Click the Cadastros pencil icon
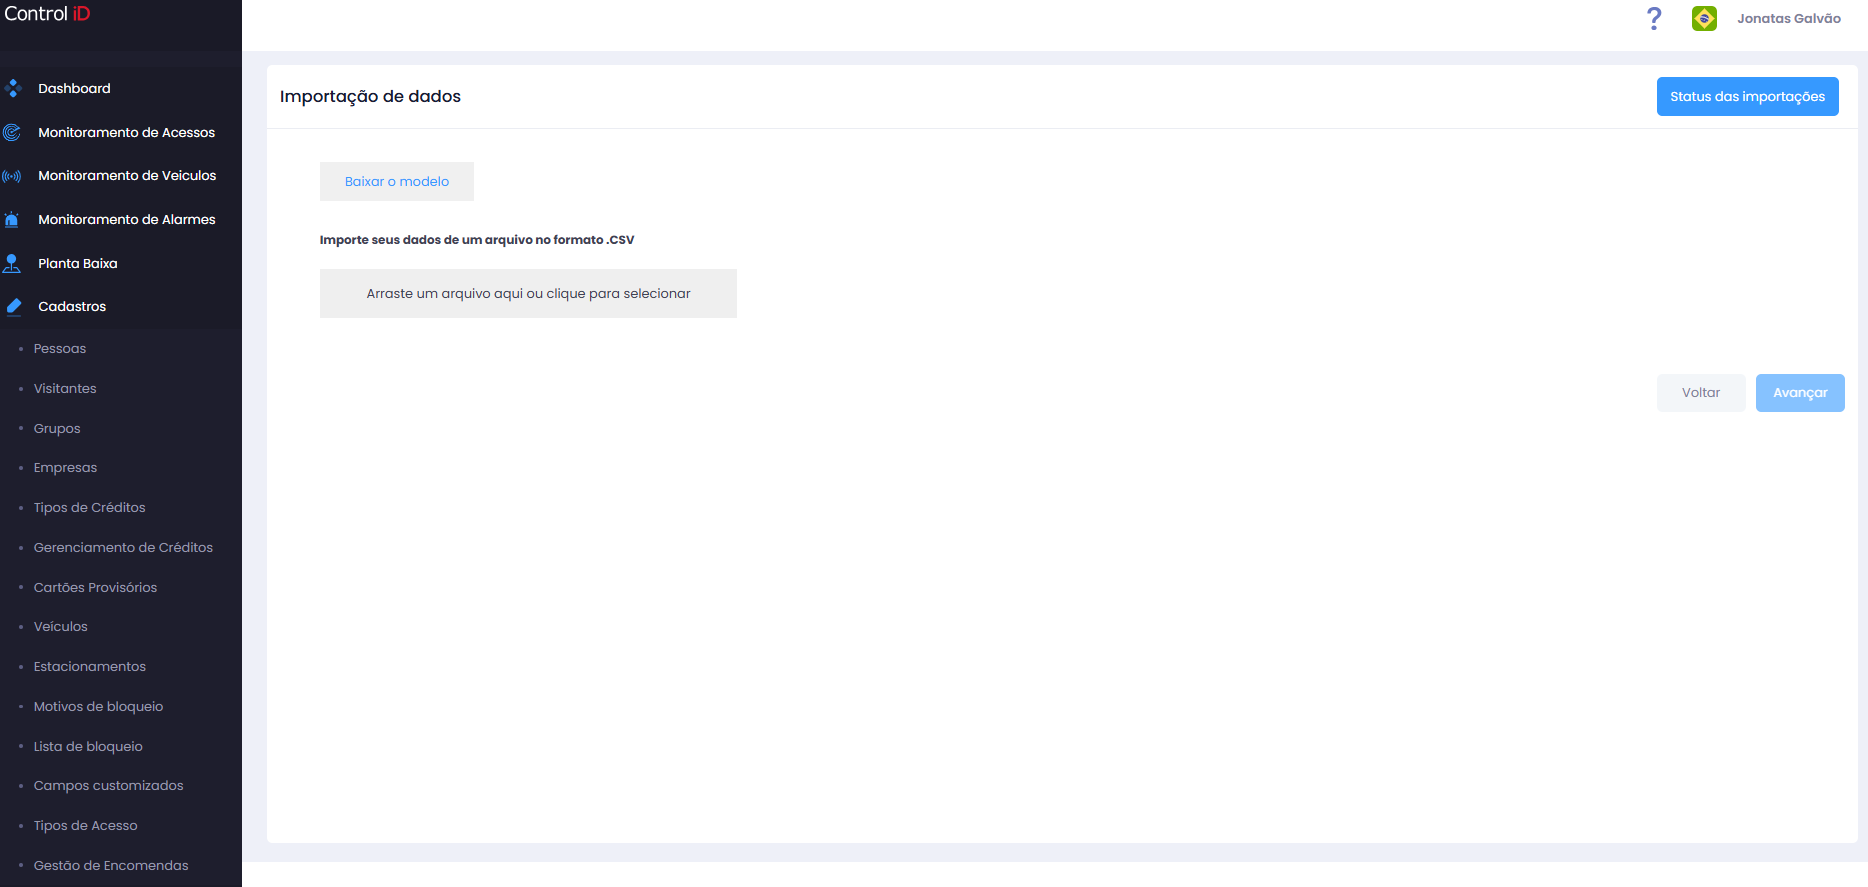Viewport: 1868px width, 887px height. 13,307
